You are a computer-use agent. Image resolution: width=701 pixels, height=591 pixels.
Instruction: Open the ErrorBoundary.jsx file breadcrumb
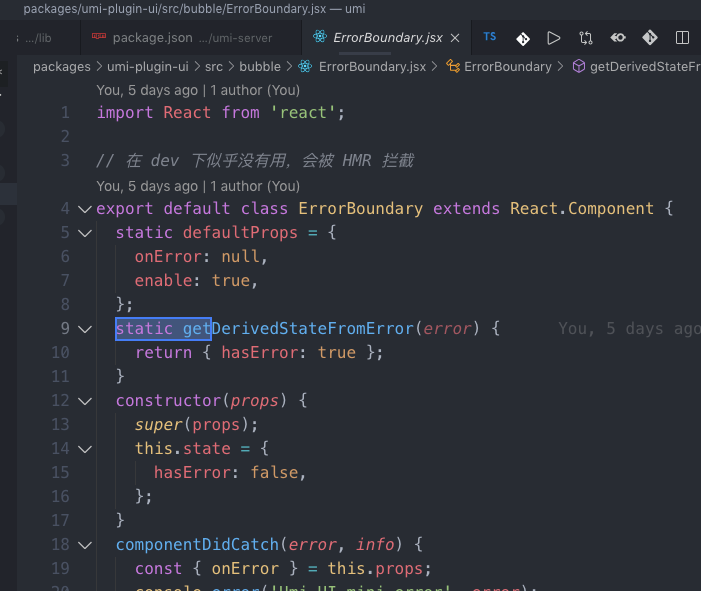tap(372, 67)
